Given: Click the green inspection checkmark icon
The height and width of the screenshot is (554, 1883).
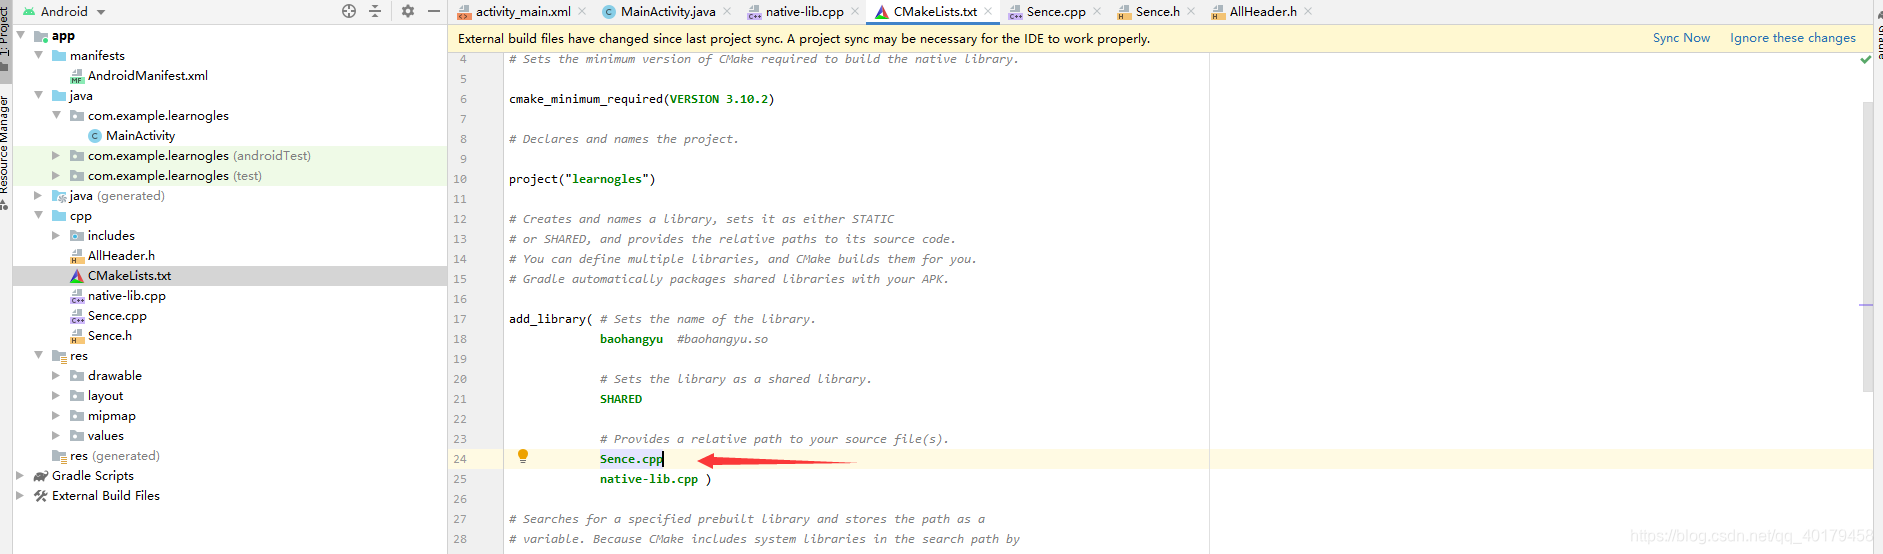Looking at the screenshot, I should (x=1865, y=60).
